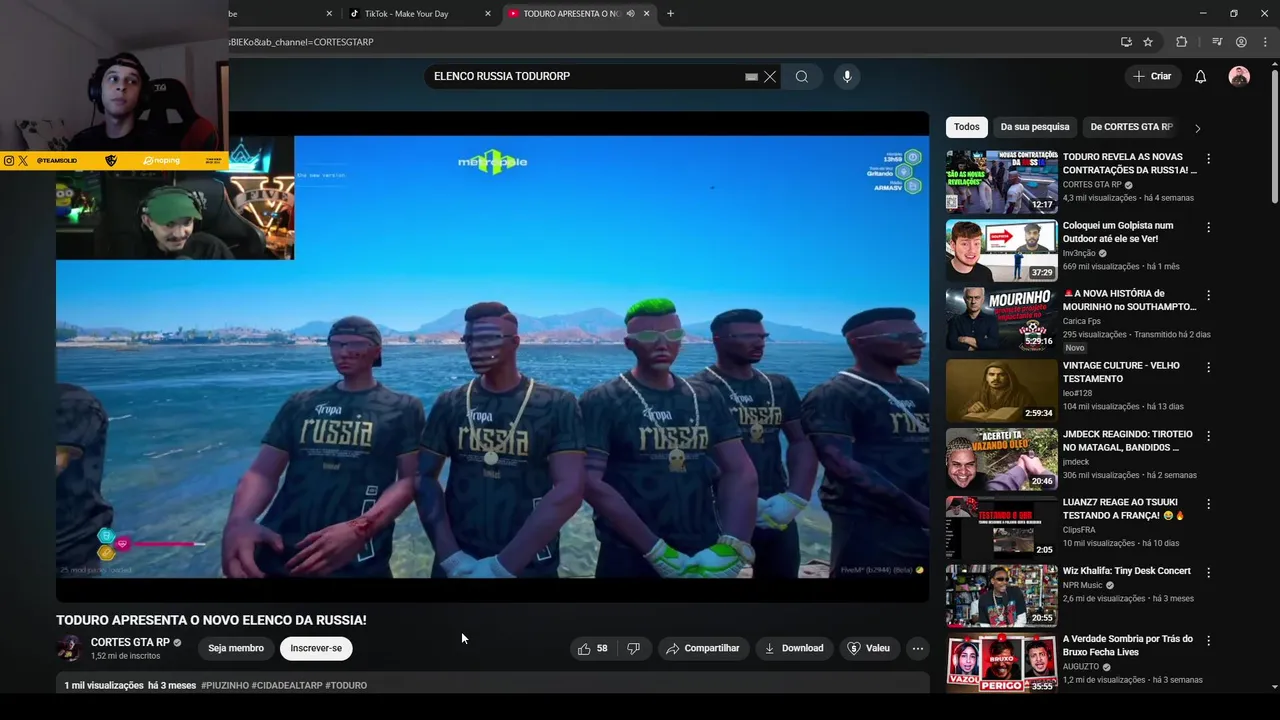
Task: Open options for LUANZ7 REAGE video
Action: (x=1208, y=504)
